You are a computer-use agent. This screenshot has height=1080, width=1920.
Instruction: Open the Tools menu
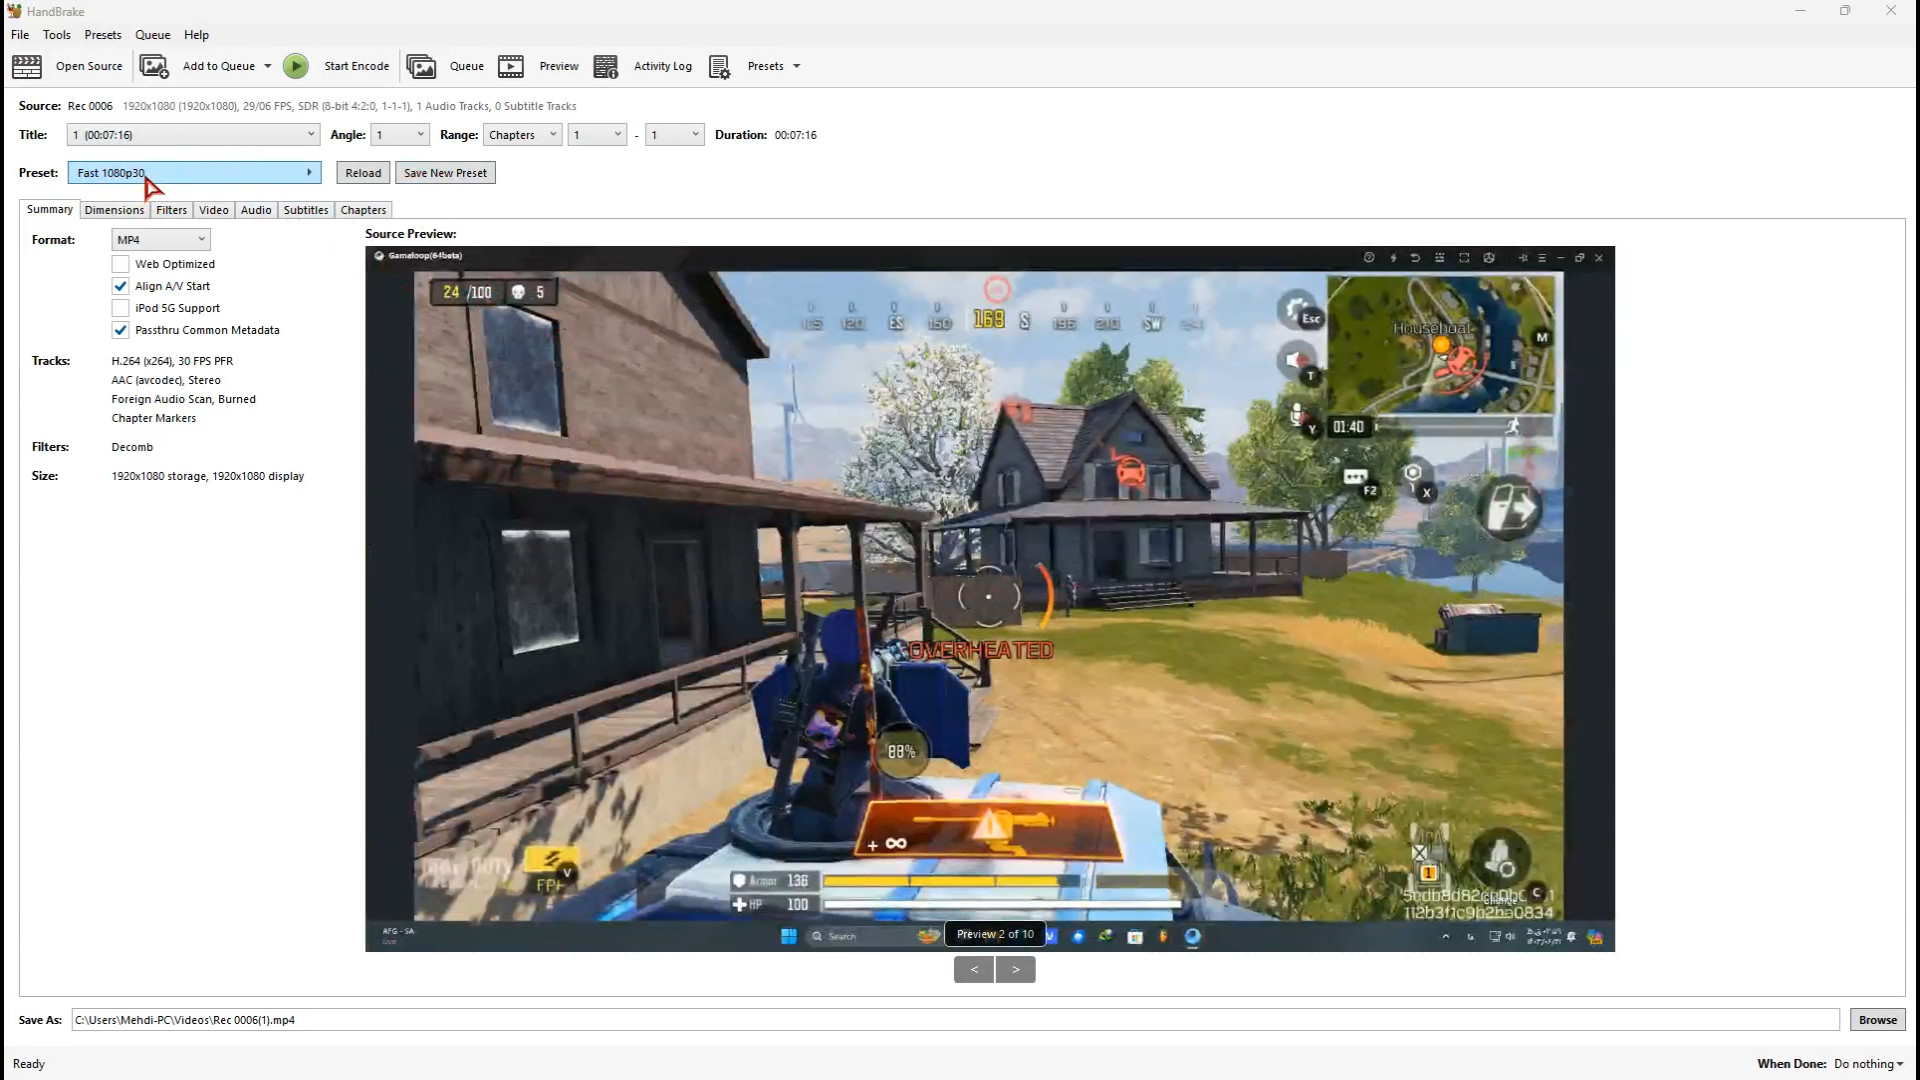coord(57,35)
